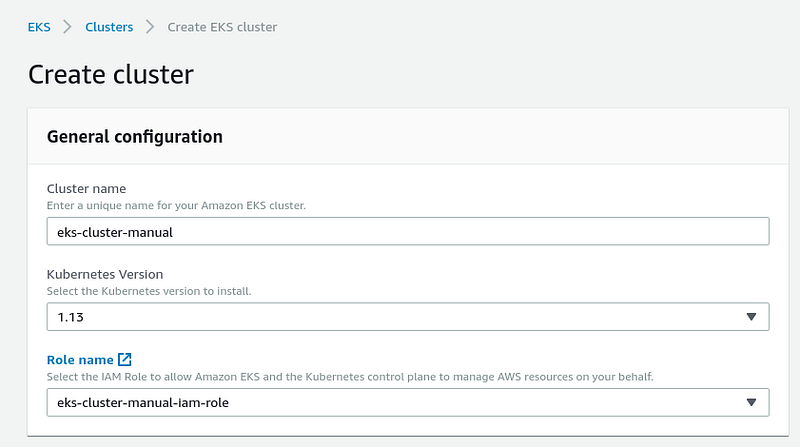Click the breadcrumb chevron after Clusters
Viewport: 800px width, 447px height.
150,27
